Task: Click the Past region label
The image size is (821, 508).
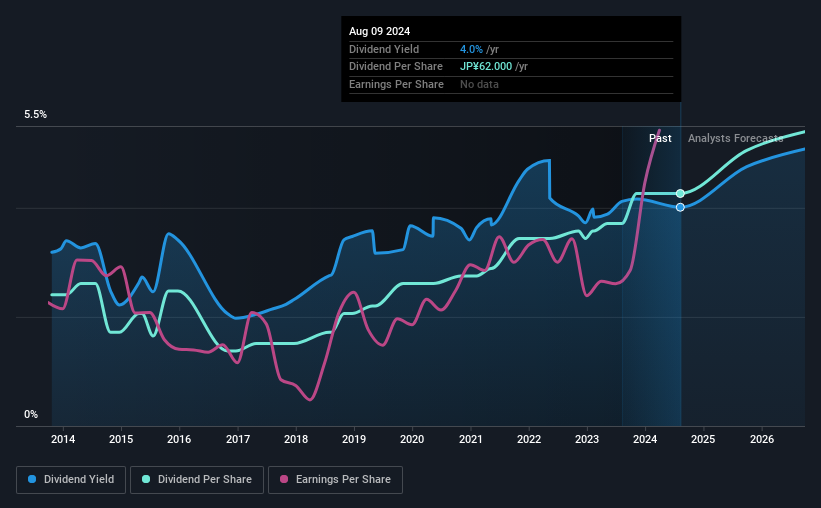Action: point(660,138)
